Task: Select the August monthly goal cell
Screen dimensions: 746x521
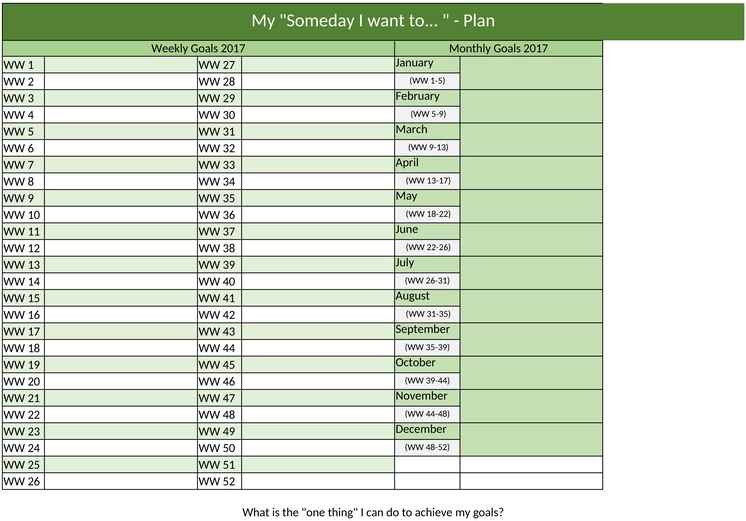Action: point(531,306)
